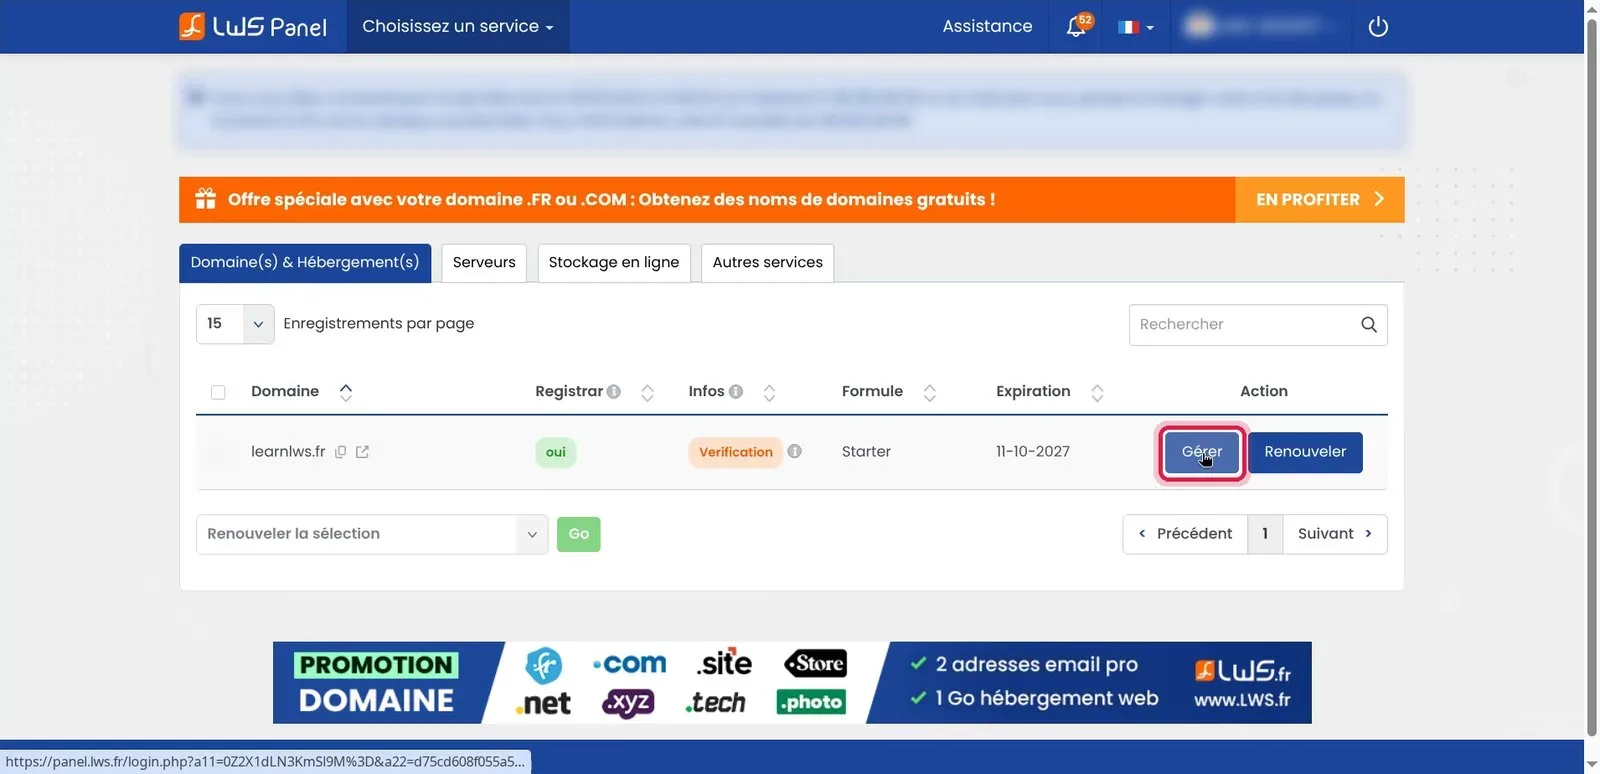This screenshot has width=1600, height=774.
Task: Switch to Domaine(s) & Hébergement(s) tab
Action: click(x=305, y=263)
